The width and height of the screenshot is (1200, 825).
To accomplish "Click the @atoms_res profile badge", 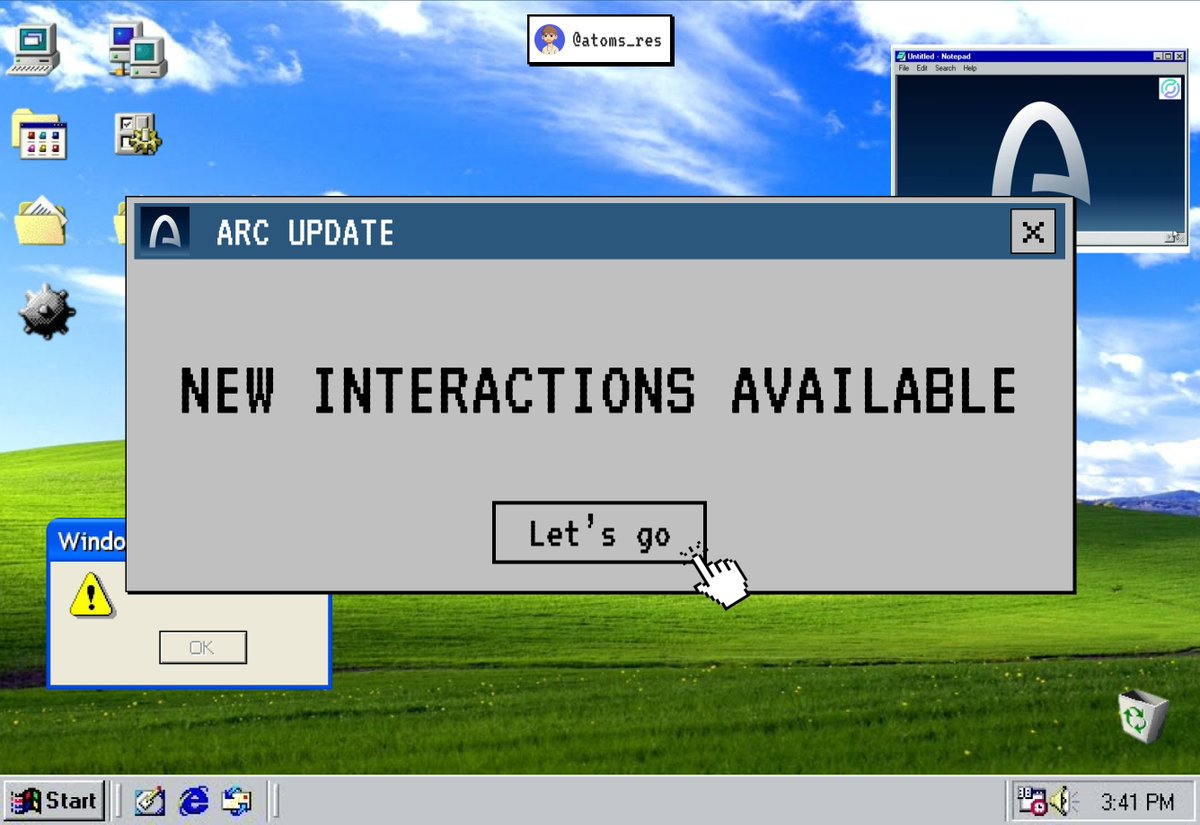I will click(599, 41).
